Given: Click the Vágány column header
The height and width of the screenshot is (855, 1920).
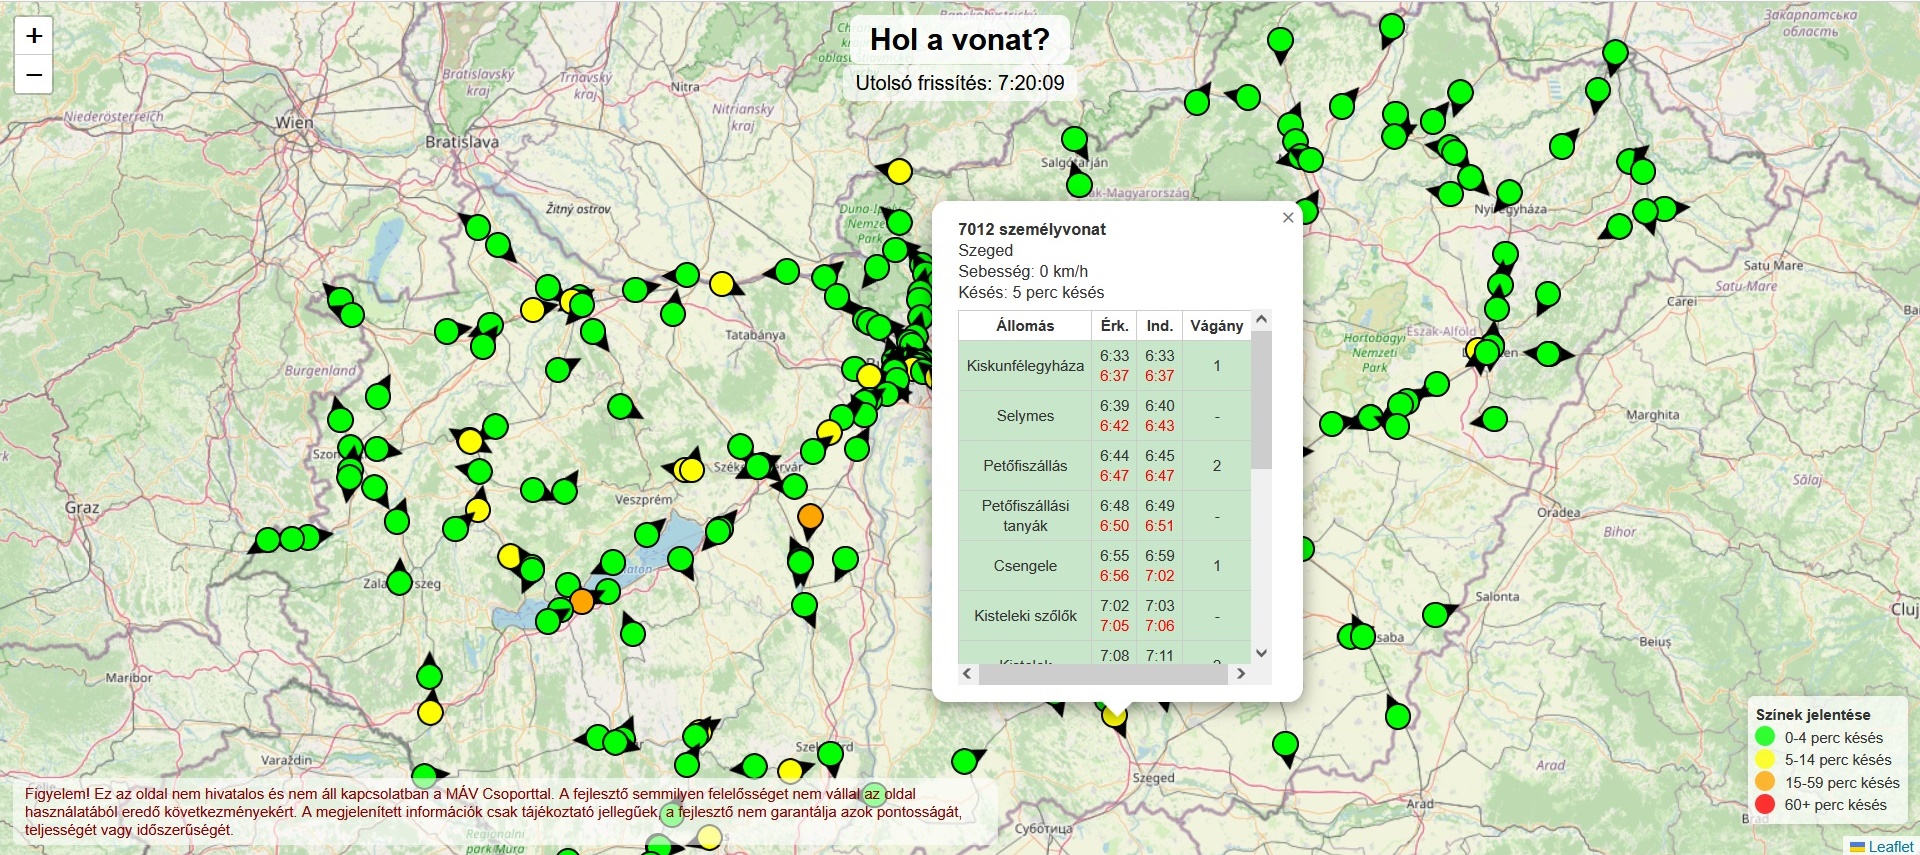Looking at the screenshot, I should click(1216, 326).
